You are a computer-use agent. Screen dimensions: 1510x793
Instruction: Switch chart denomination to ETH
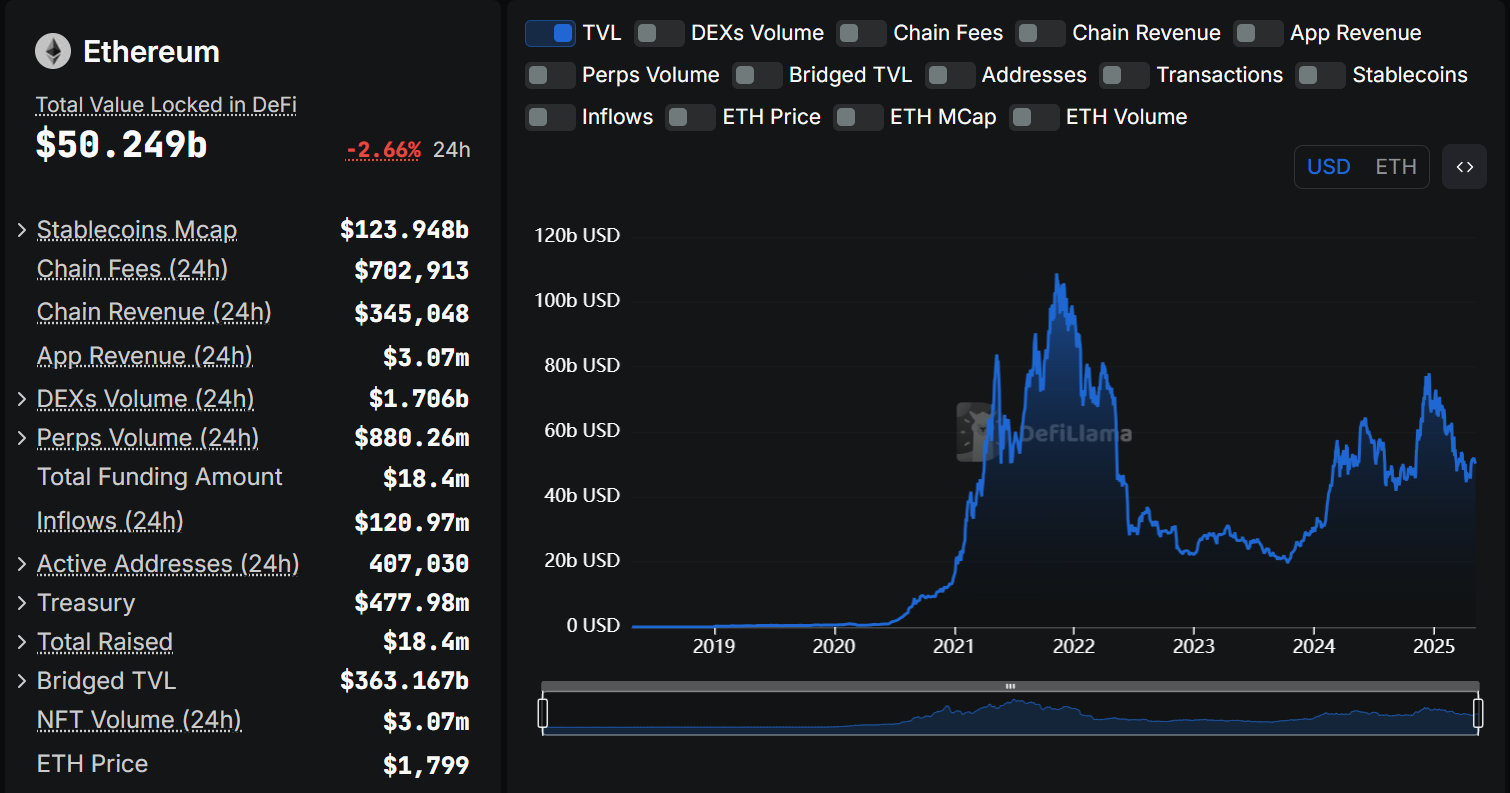pos(1395,167)
